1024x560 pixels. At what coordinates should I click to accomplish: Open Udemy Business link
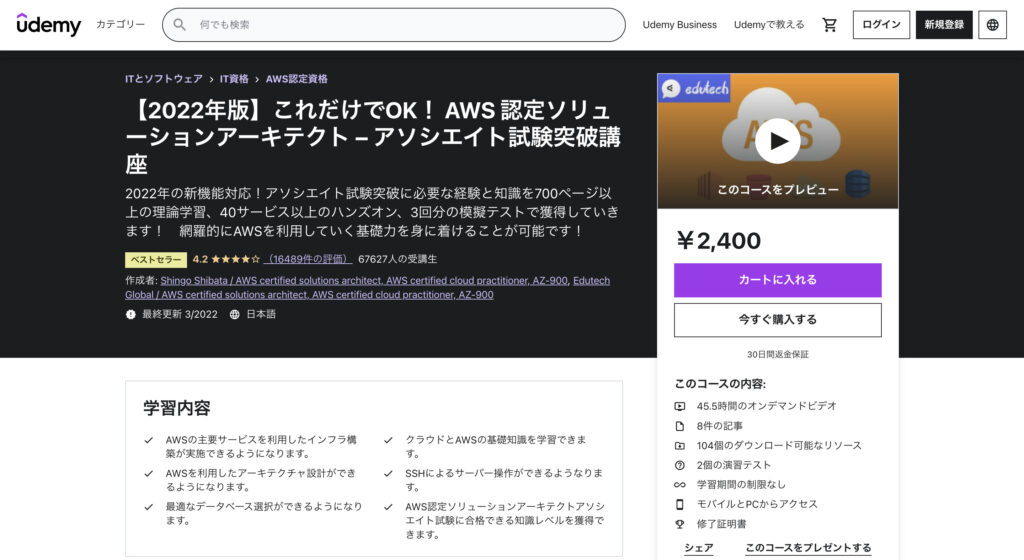[x=679, y=25]
